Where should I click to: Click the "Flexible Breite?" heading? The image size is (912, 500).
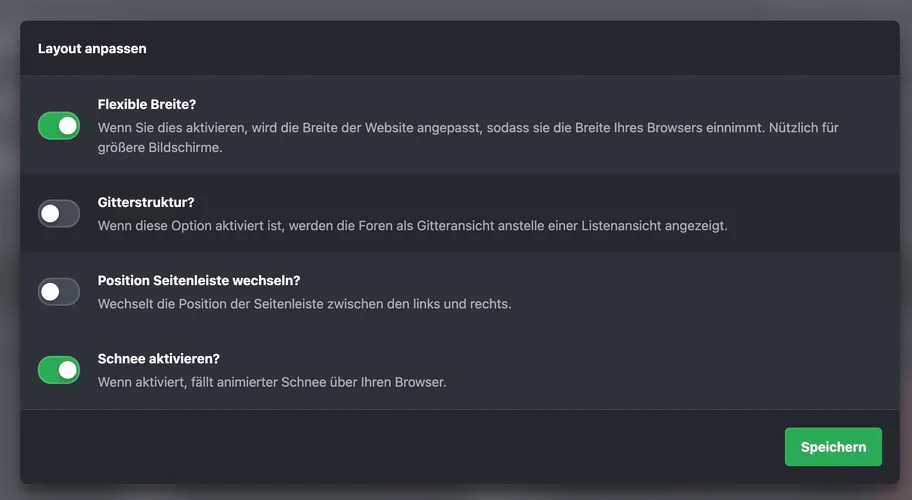tap(146, 104)
